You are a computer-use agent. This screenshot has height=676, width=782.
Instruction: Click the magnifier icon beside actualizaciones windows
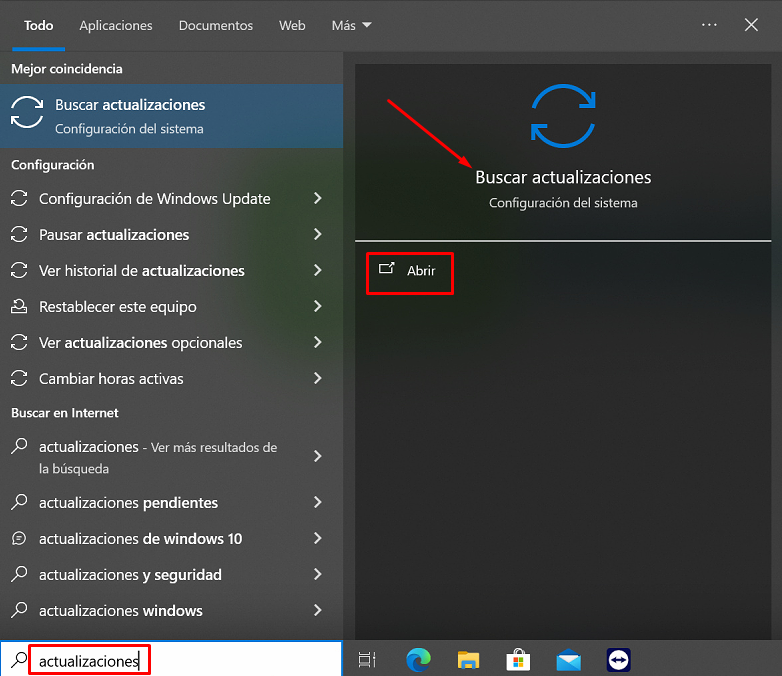point(19,610)
